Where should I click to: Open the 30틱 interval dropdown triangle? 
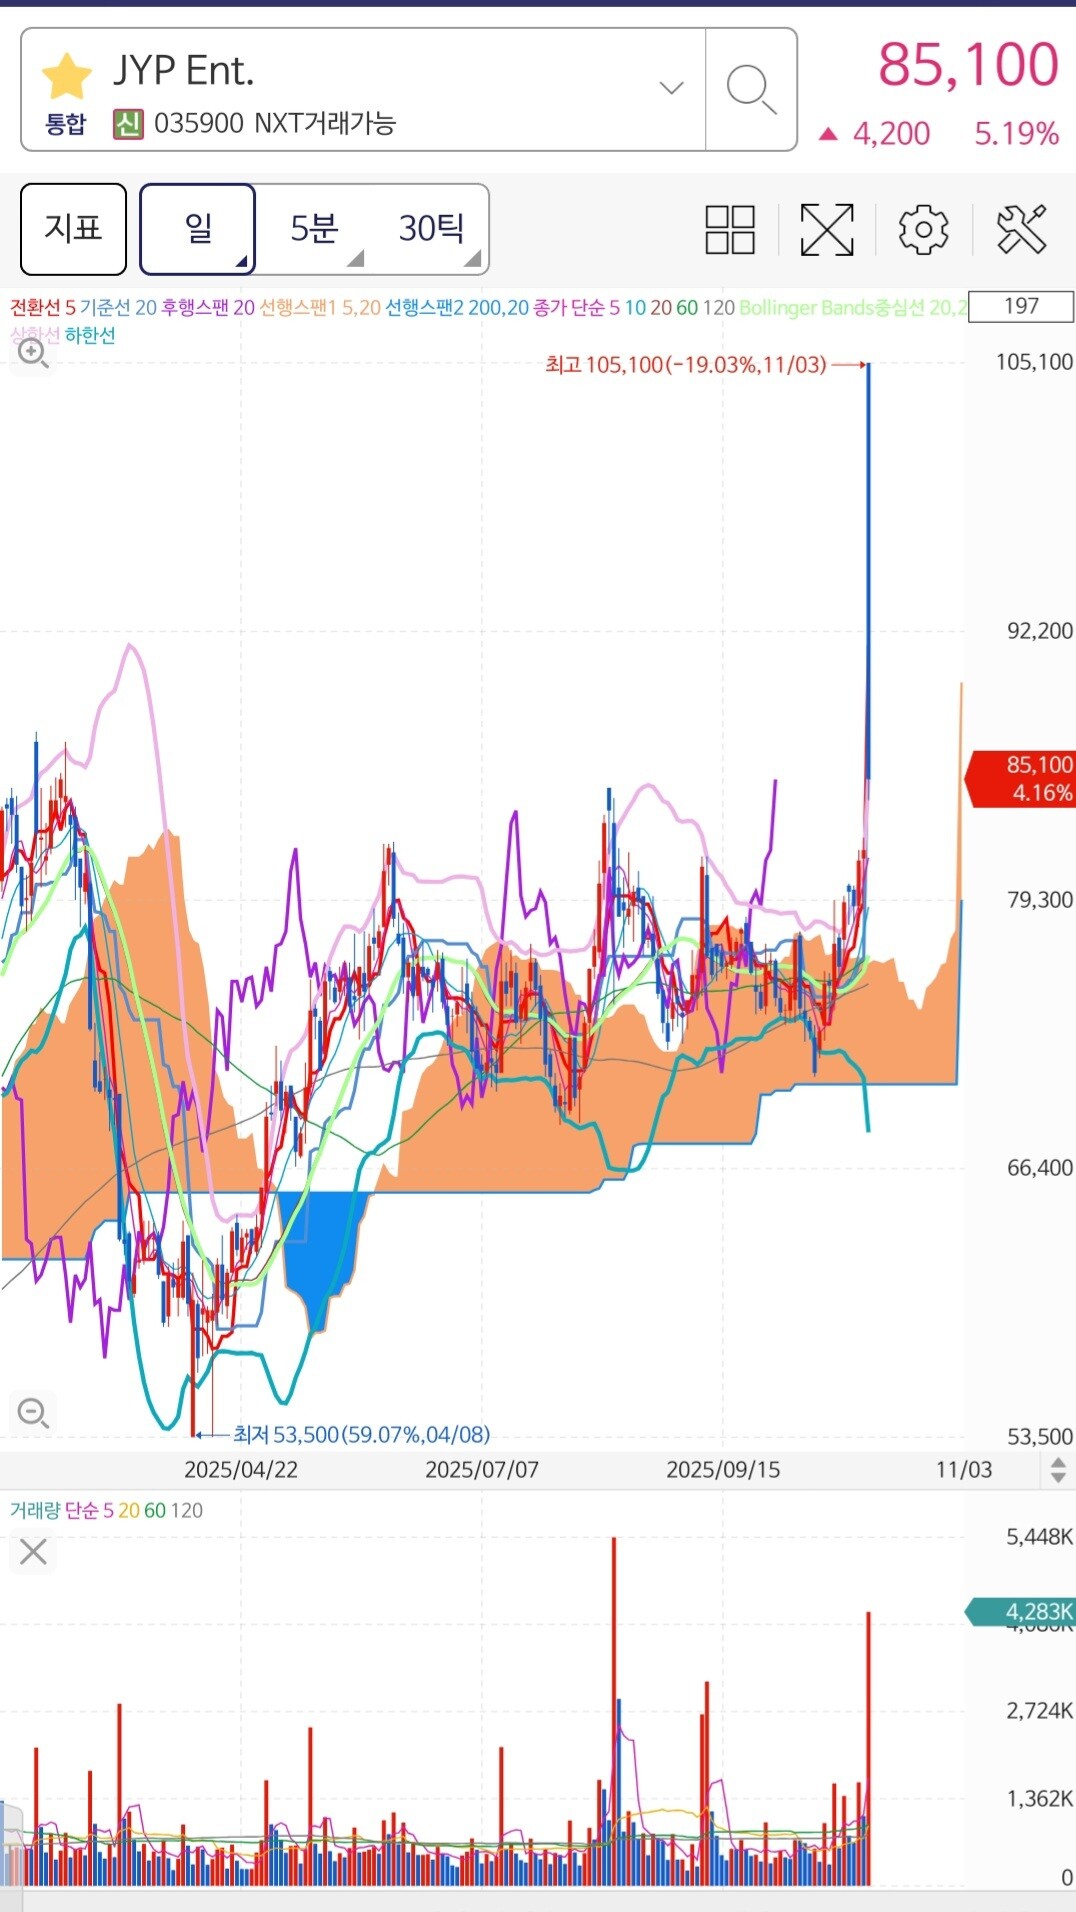(x=473, y=260)
